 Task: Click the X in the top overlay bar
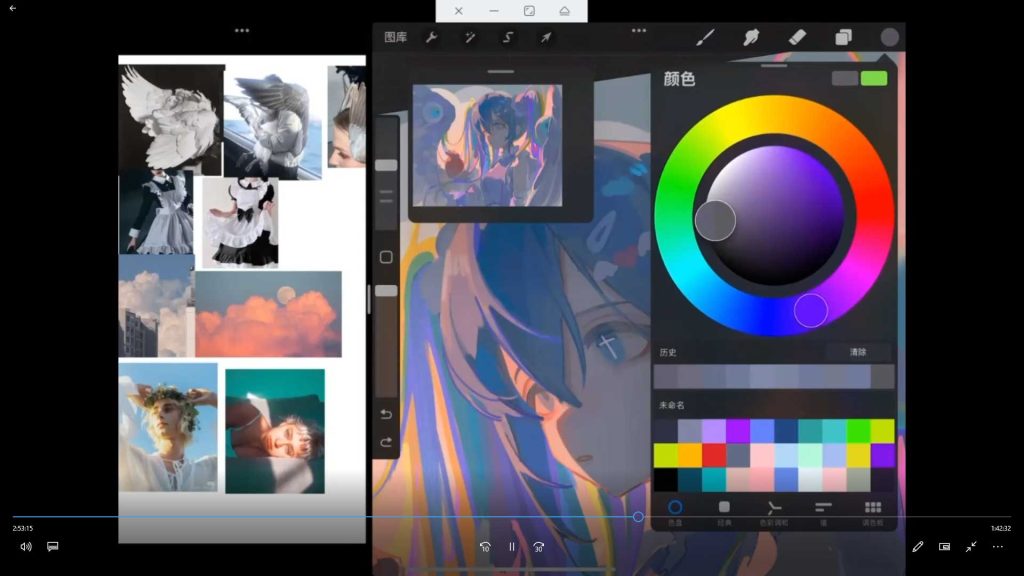tap(458, 11)
